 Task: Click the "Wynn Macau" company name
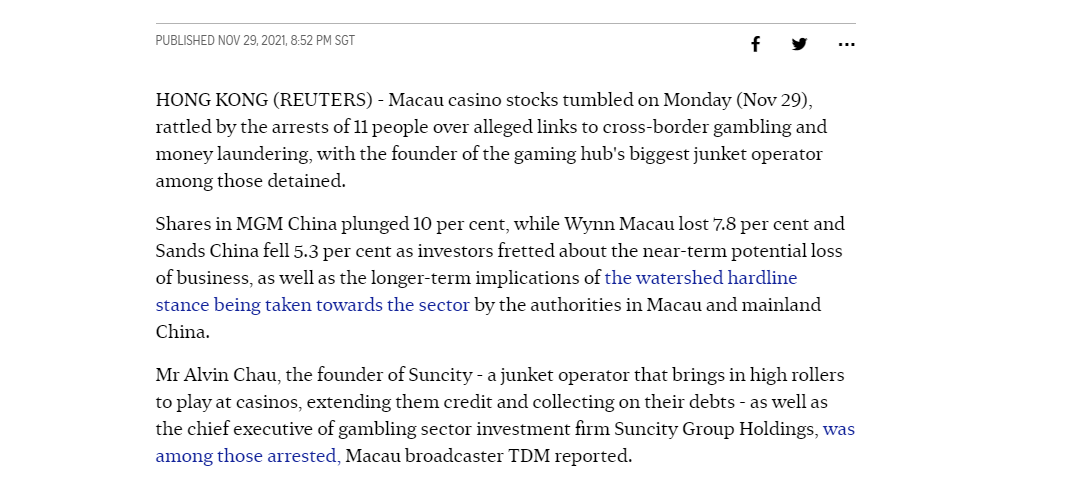click(619, 224)
